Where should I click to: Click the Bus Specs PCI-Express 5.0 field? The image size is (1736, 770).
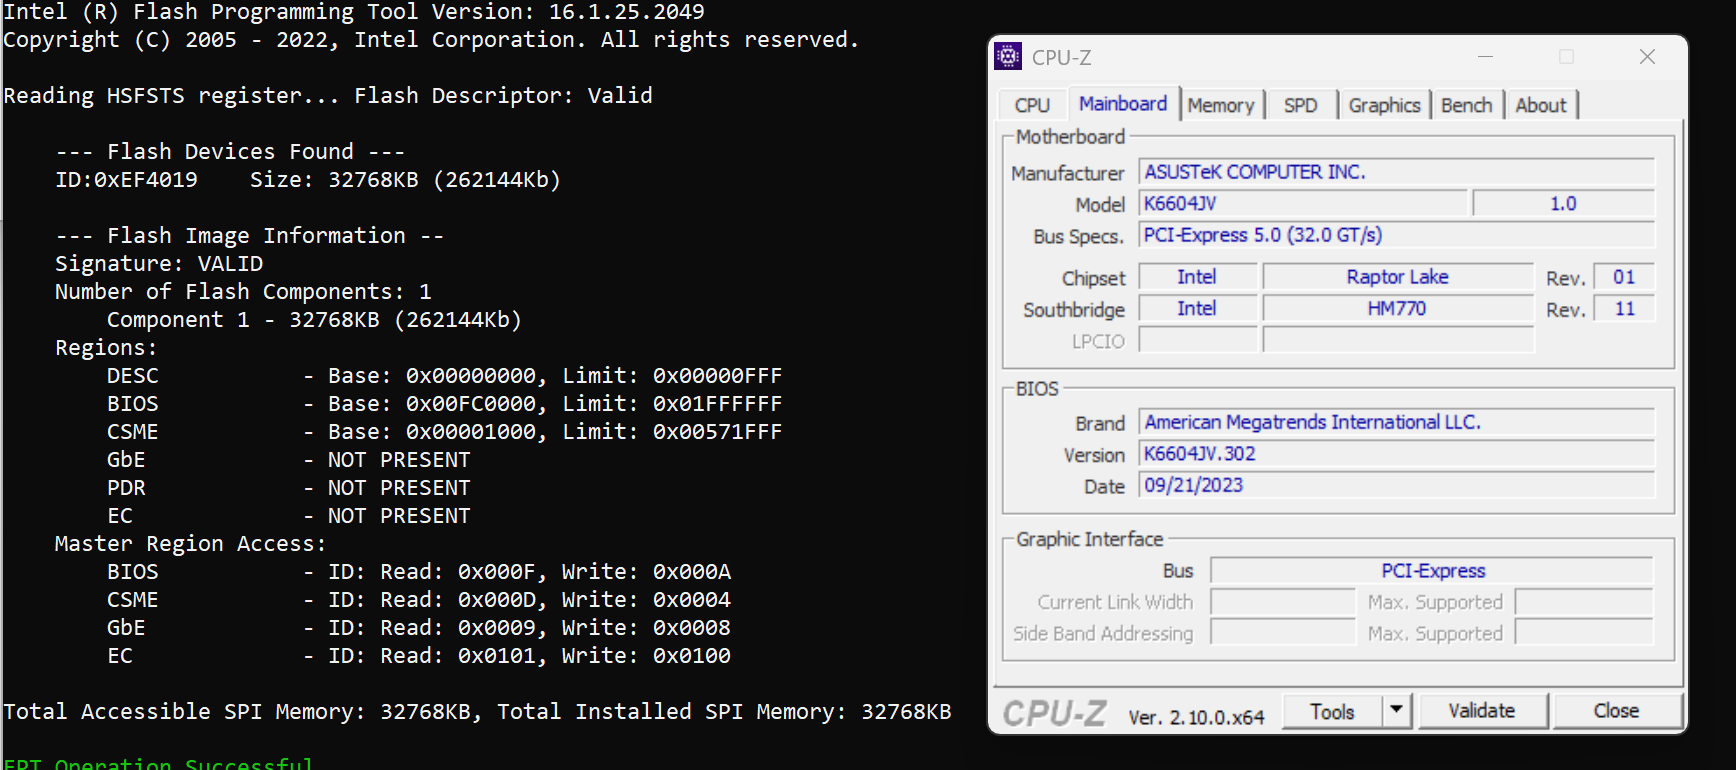(1397, 235)
